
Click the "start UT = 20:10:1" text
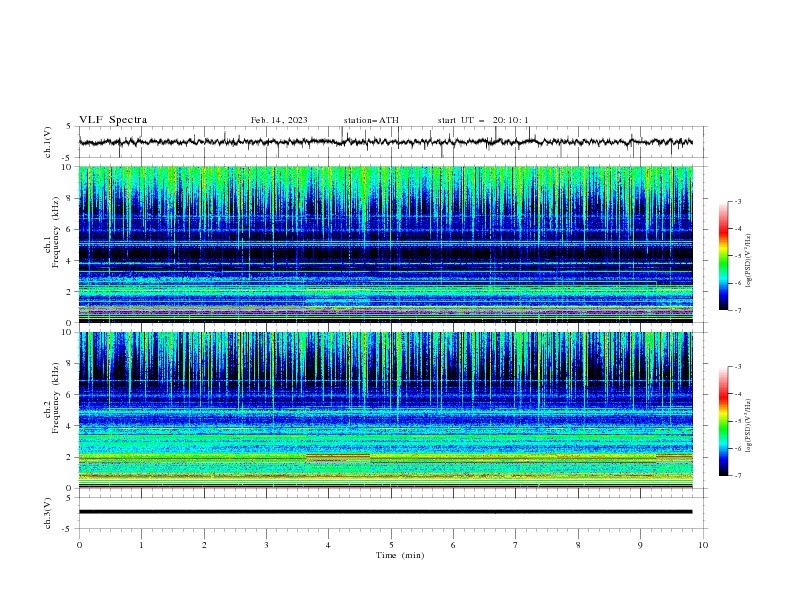483,120
